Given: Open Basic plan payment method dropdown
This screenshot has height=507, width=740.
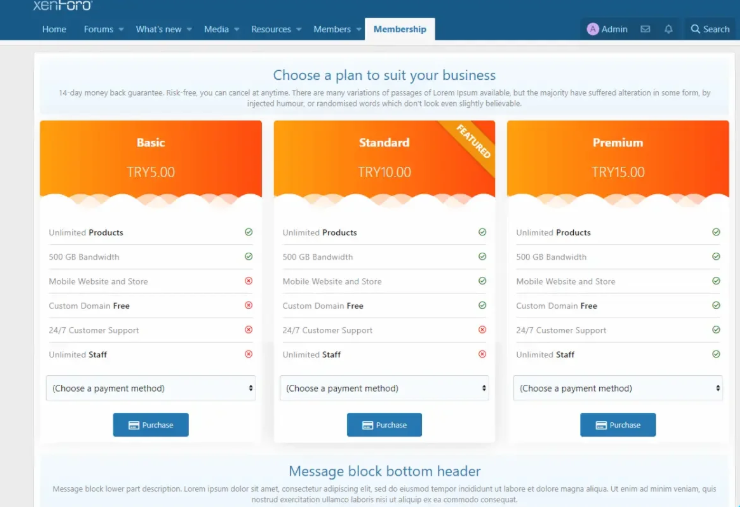Looking at the screenshot, I should click(x=150, y=388).
